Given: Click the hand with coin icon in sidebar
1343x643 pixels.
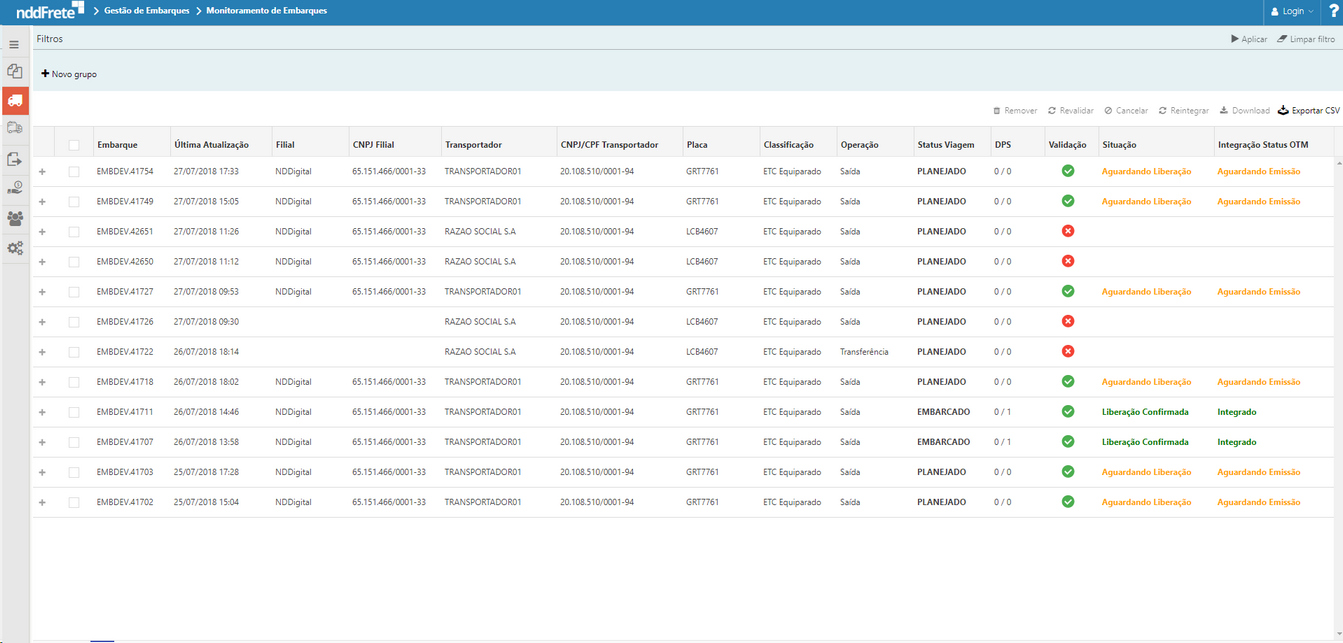Looking at the screenshot, I should tap(14, 187).
